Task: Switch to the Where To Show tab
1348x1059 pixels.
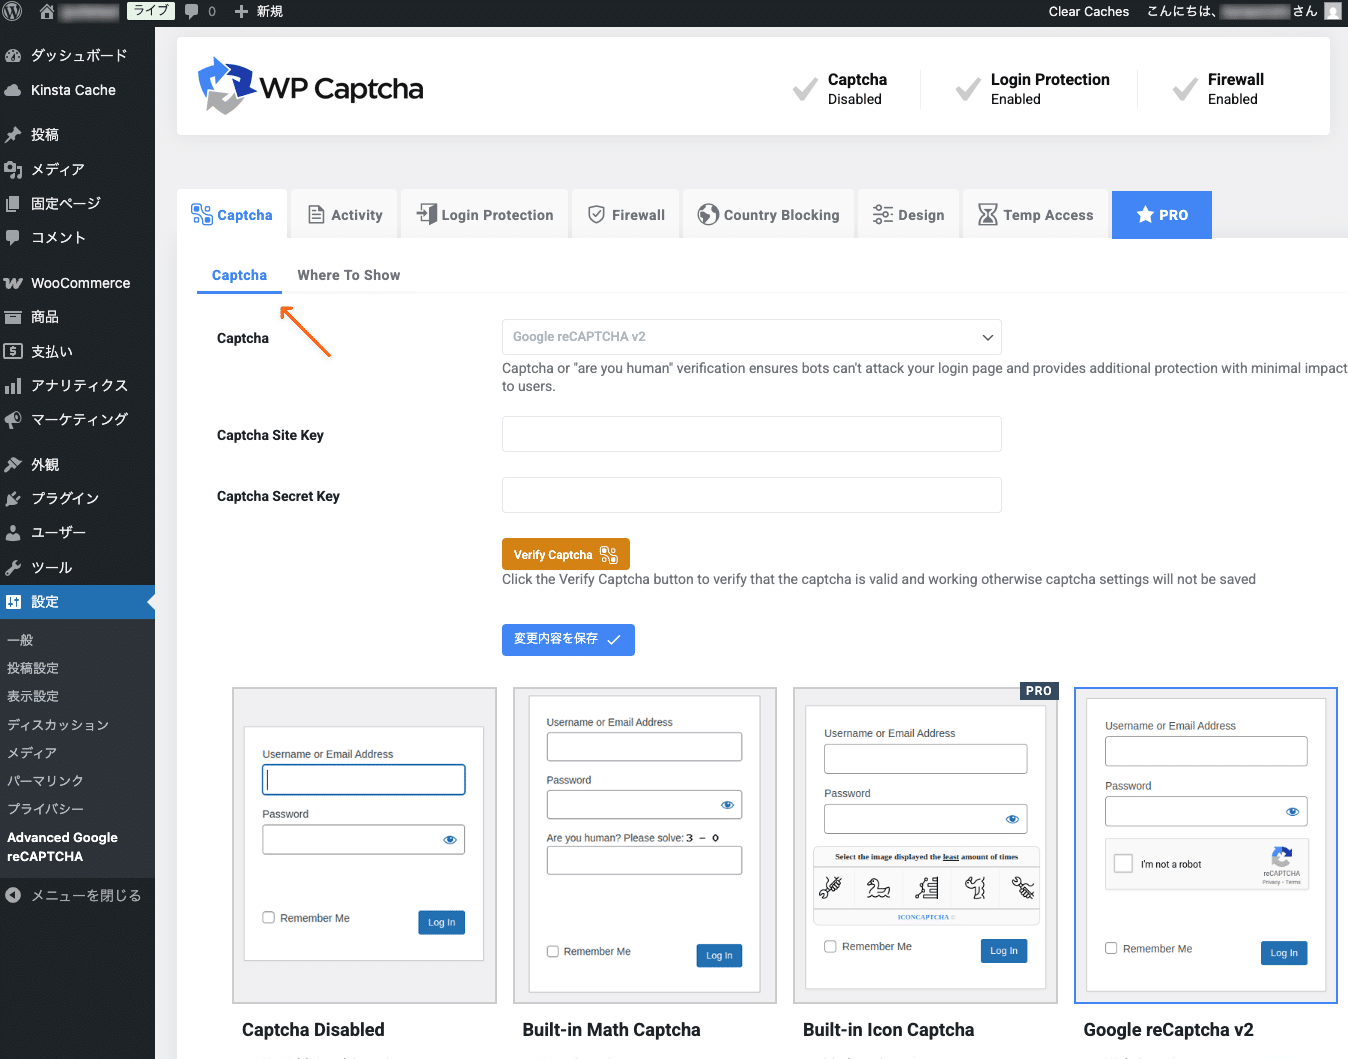Action: (348, 275)
